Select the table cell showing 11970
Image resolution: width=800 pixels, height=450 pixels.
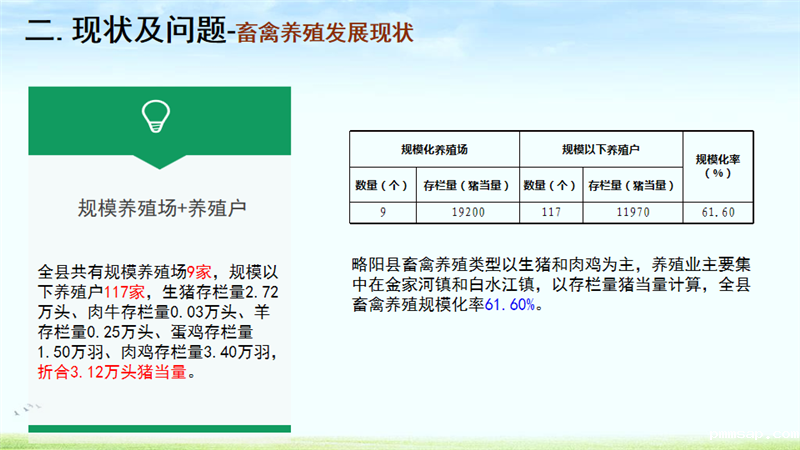[x=632, y=211]
